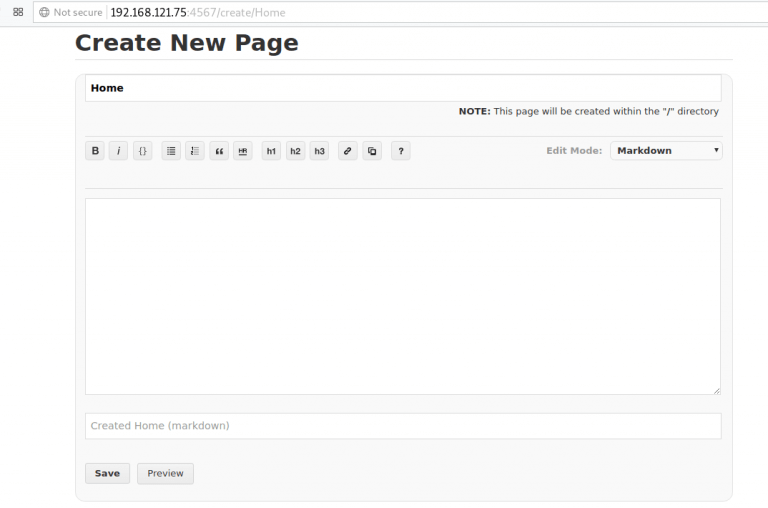Open editor help with the question mark
Viewport: 768px width, 508px height.
[x=400, y=151]
